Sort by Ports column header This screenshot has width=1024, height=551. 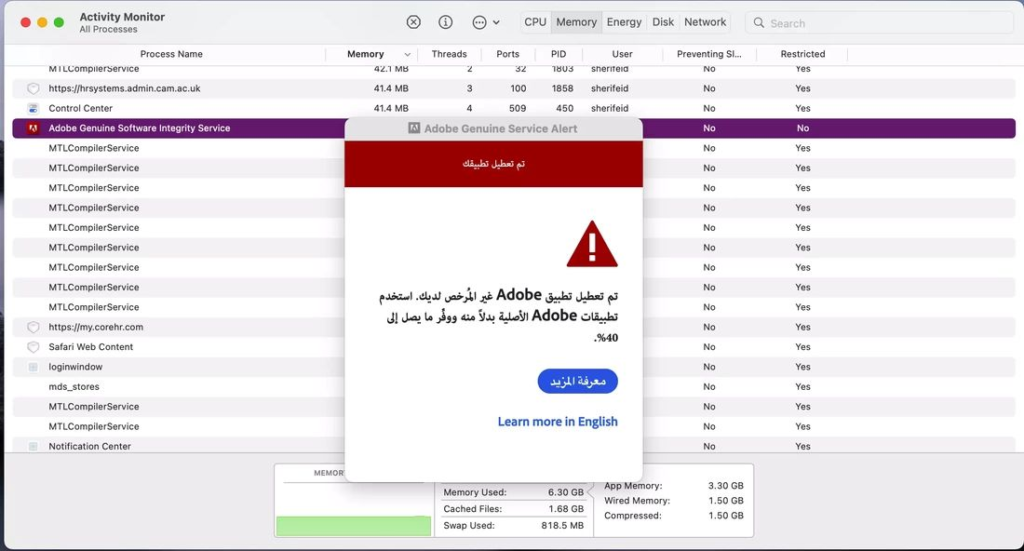507,54
